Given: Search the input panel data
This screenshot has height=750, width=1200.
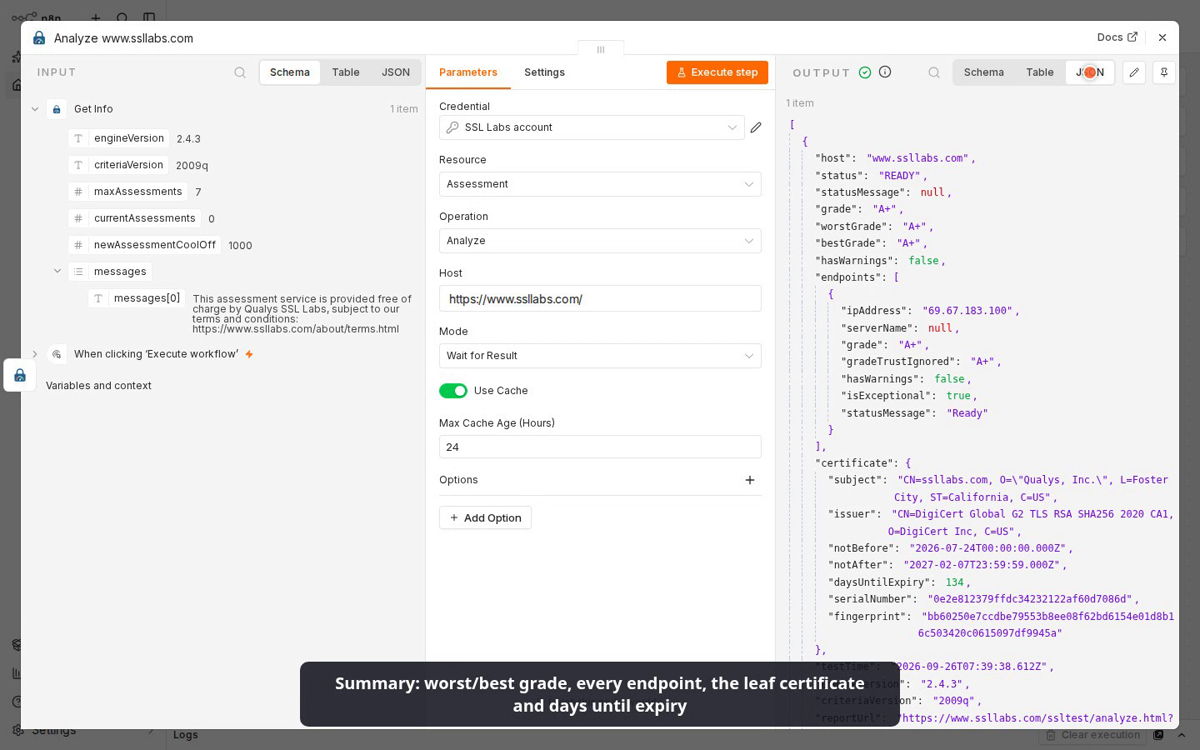Looking at the screenshot, I should tap(240, 72).
